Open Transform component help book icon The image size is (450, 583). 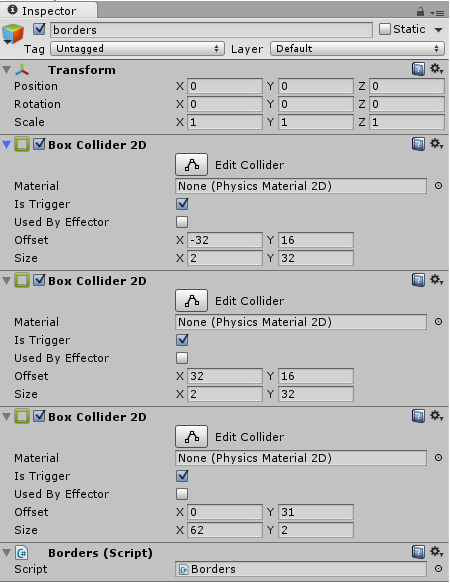[x=418, y=69]
